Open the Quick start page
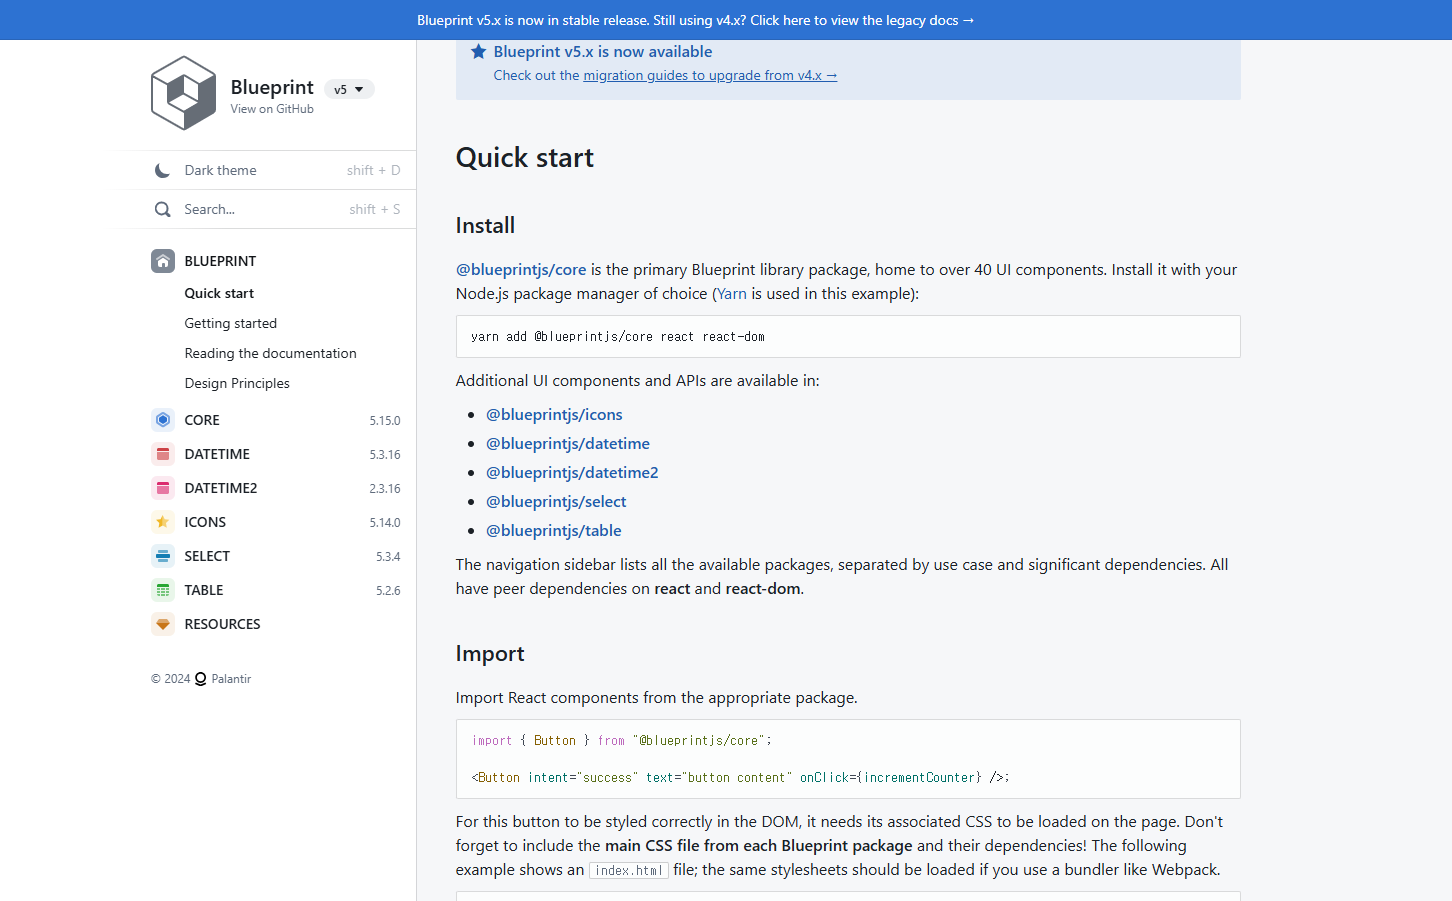This screenshot has width=1452, height=901. click(x=219, y=293)
